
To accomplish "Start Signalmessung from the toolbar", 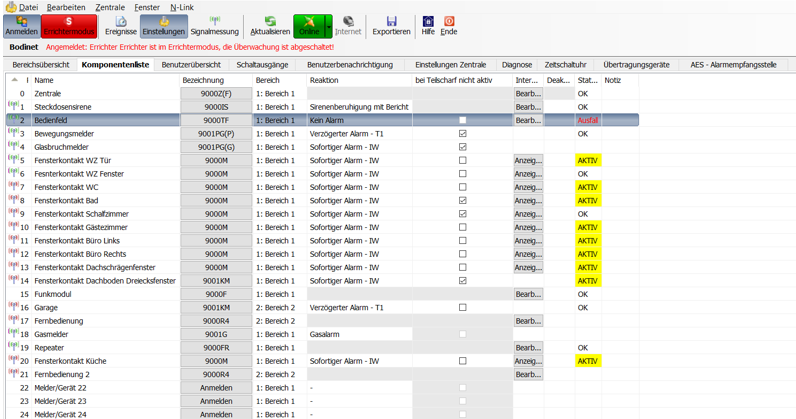I will tap(214, 25).
